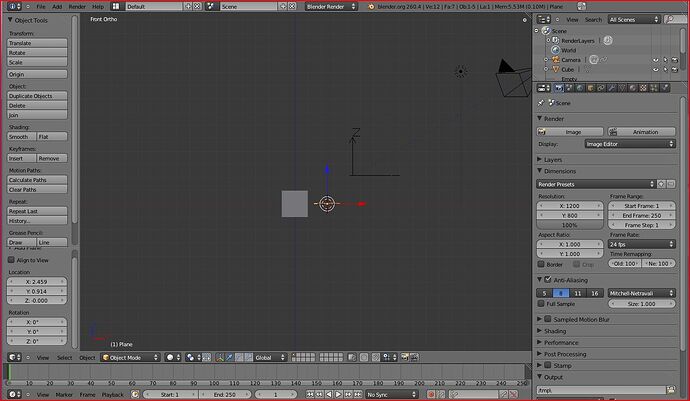Enable the Stamp checkbox
The width and height of the screenshot is (690, 401).
click(x=548, y=365)
